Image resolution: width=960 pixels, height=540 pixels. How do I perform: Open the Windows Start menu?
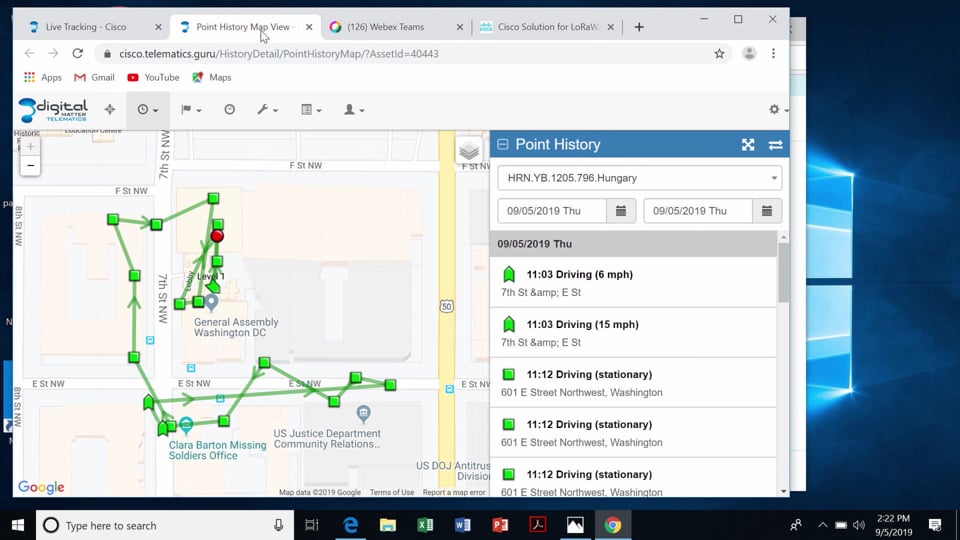tap(18, 525)
